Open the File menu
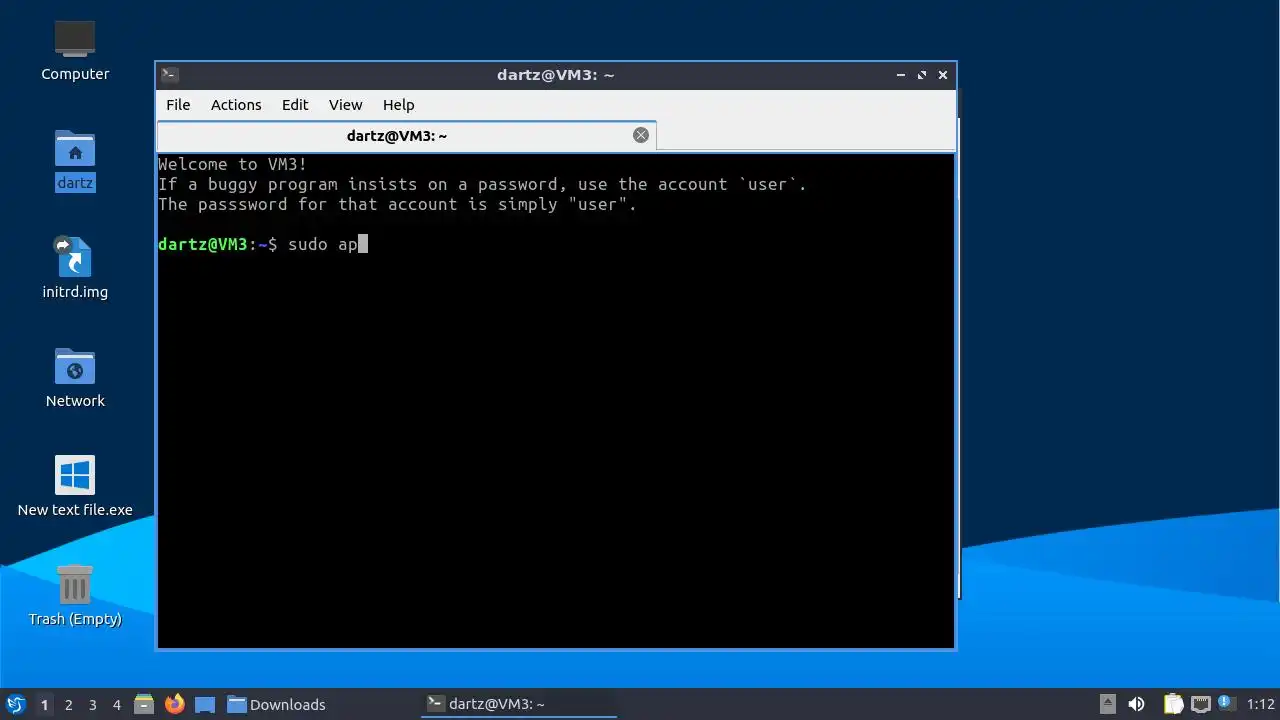 click(x=178, y=104)
